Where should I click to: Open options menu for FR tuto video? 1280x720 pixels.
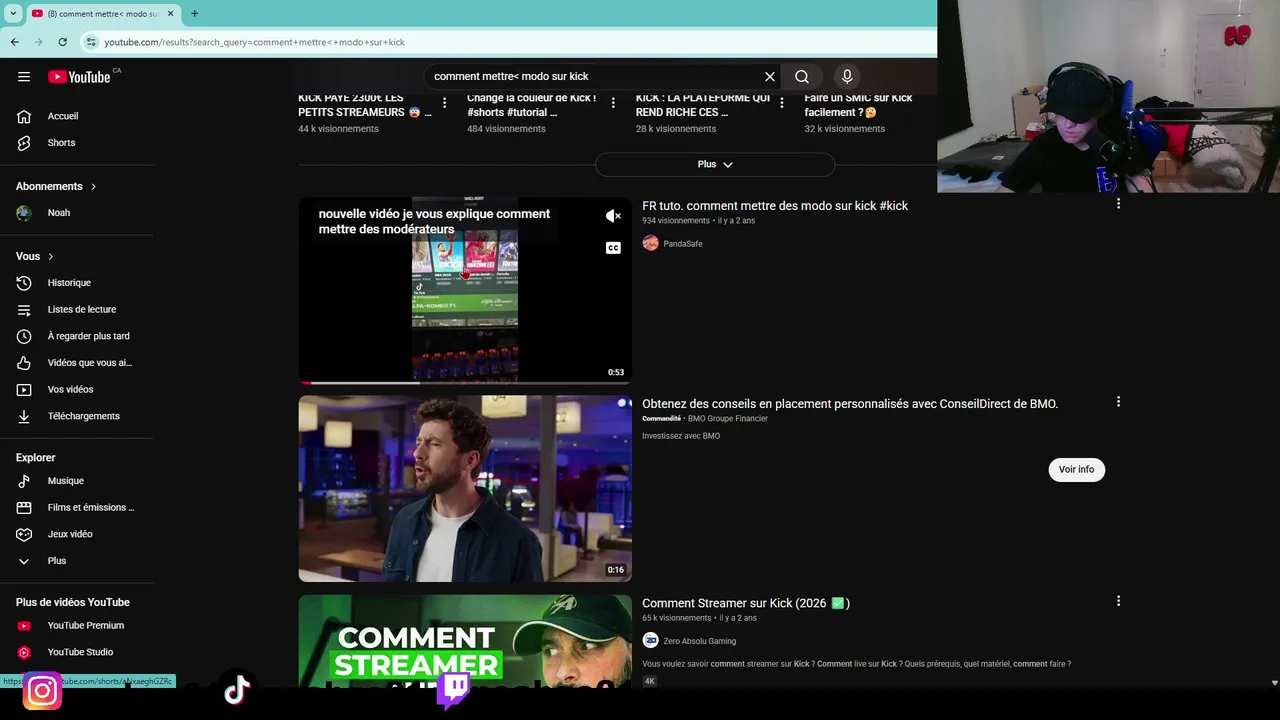click(x=1118, y=203)
